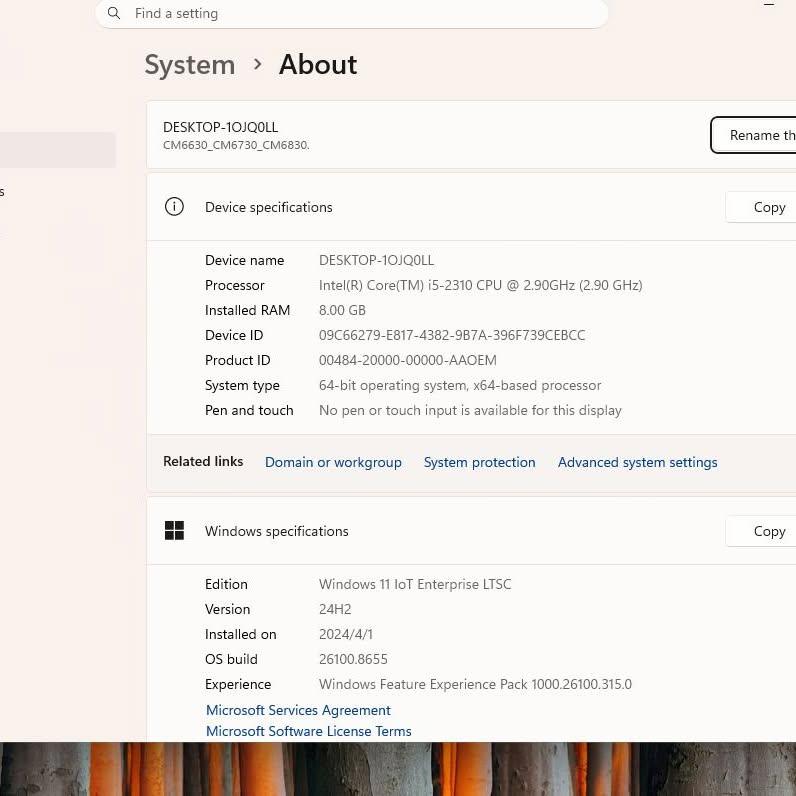The width and height of the screenshot is (796, 796).
Task: Click the Device ID label
Action: (234, 335)
